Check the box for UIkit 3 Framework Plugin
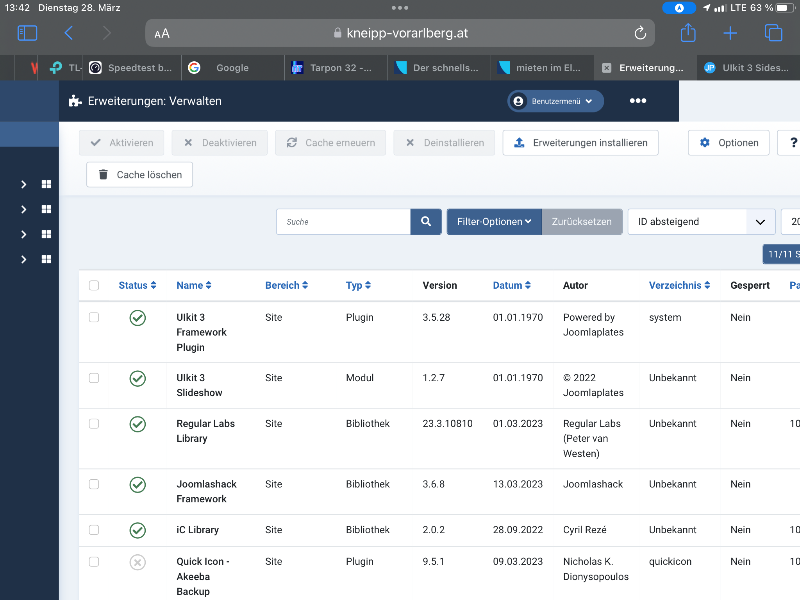Image resolution: width=800 pixels, height=600 pixels. tap(94, 317)
